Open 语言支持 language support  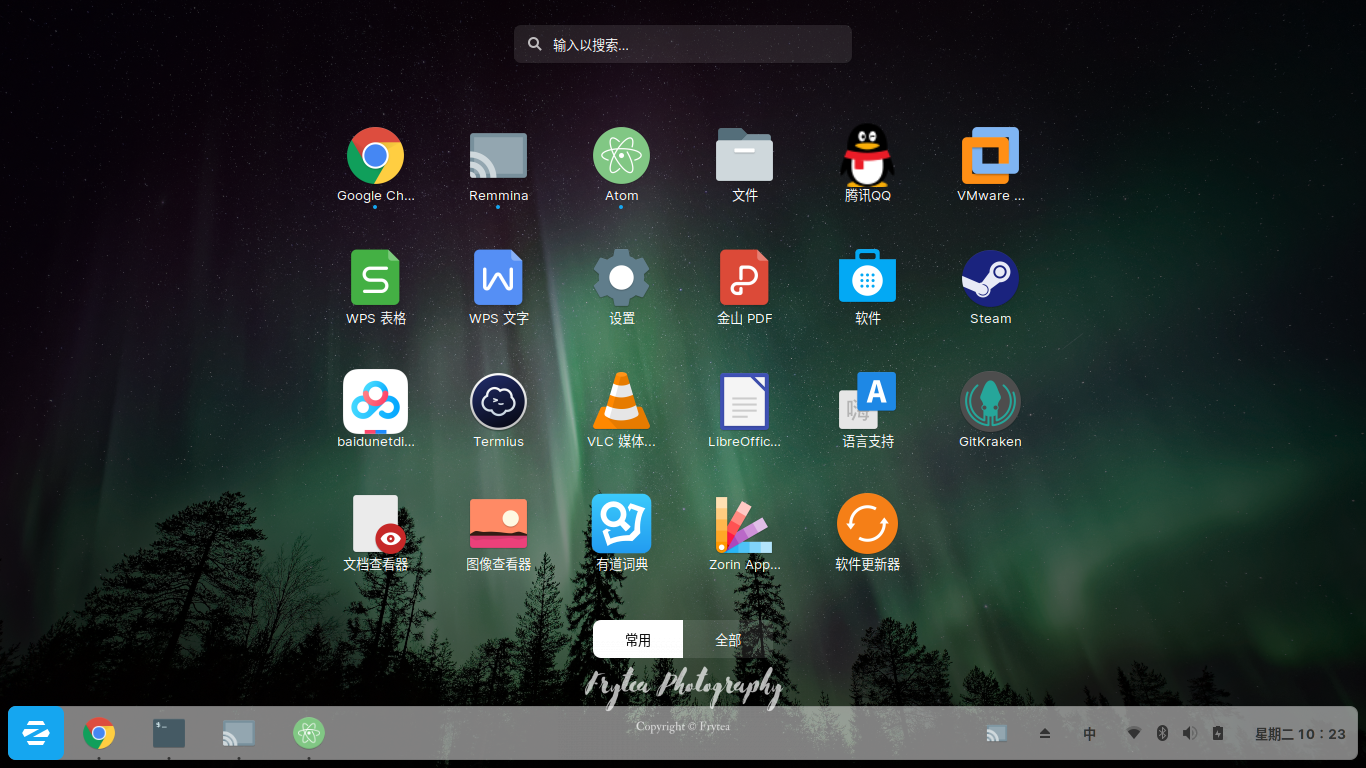867,401
